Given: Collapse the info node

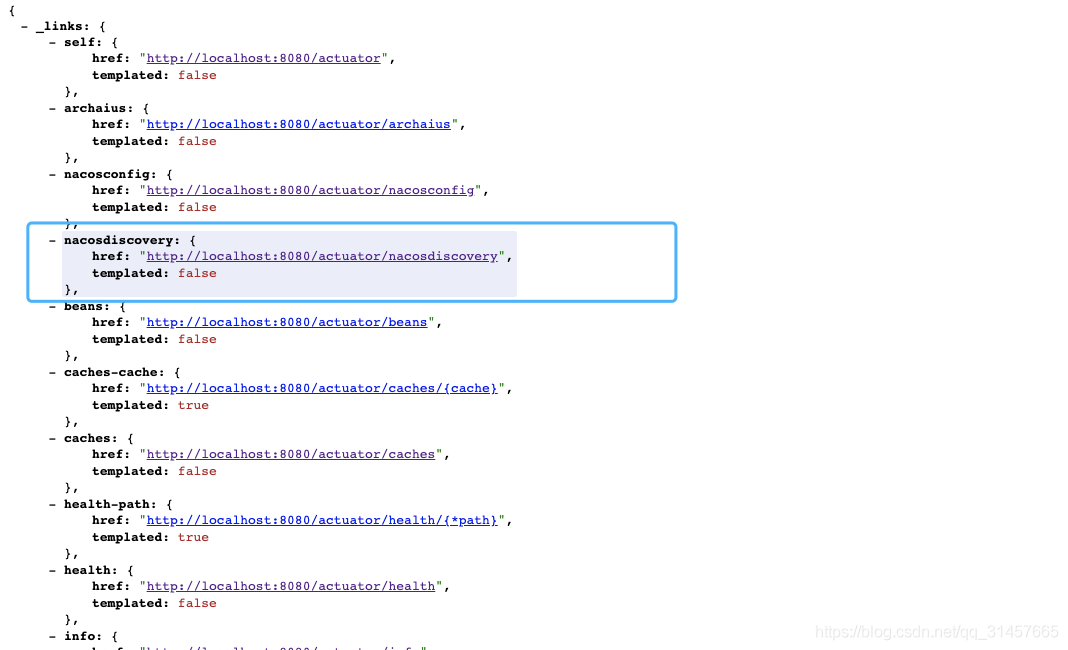Looking at the screenshot, I should coord(52,636).
